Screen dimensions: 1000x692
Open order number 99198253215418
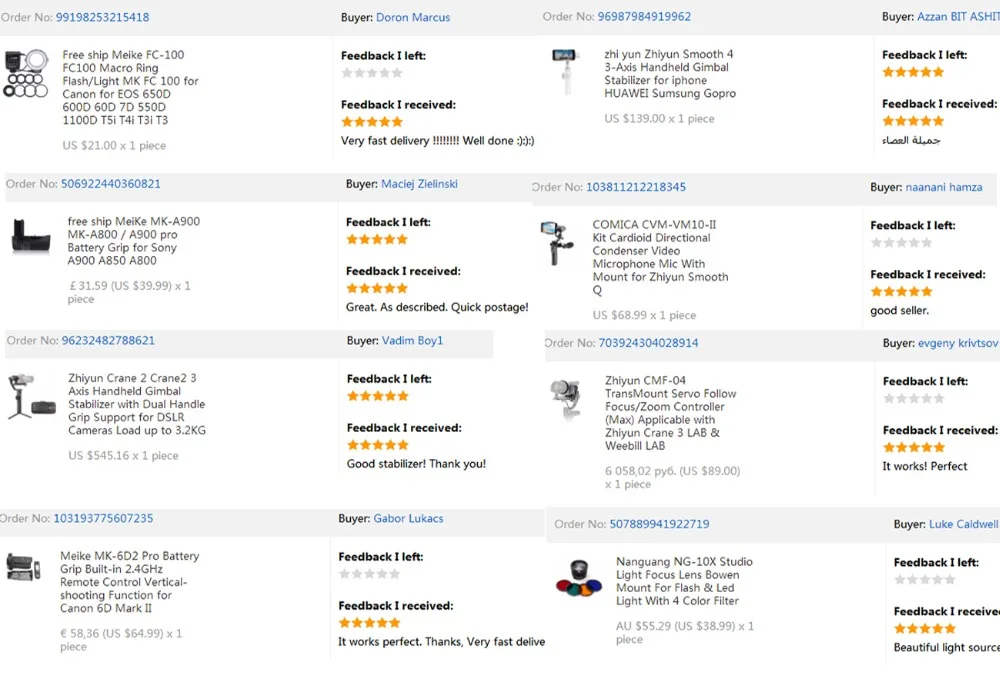(102, 18)
